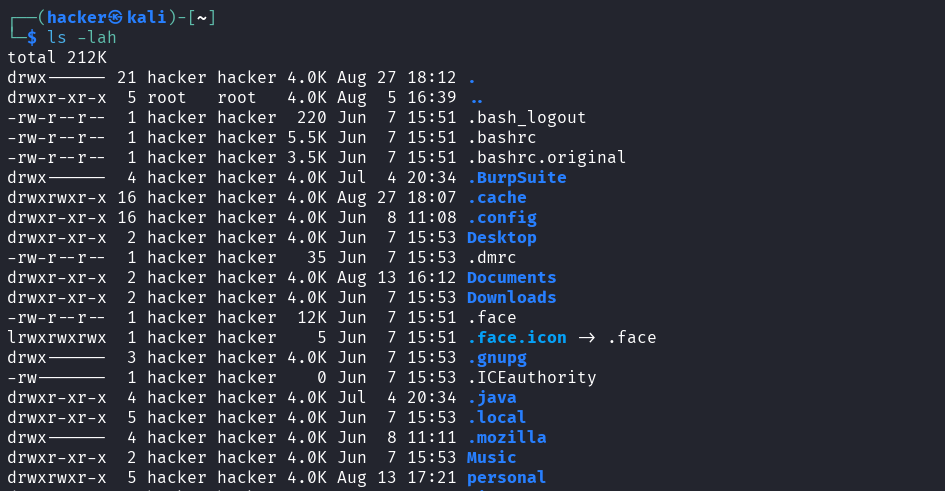This screenshot has height=491, width=945.
Task: Select the .java directory name
Action: click(x=491, y=397)
